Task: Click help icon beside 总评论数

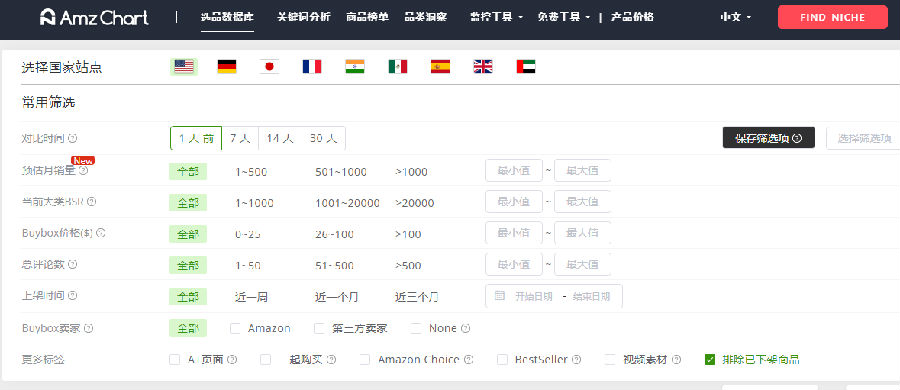Action: click(x=73, y=265)
